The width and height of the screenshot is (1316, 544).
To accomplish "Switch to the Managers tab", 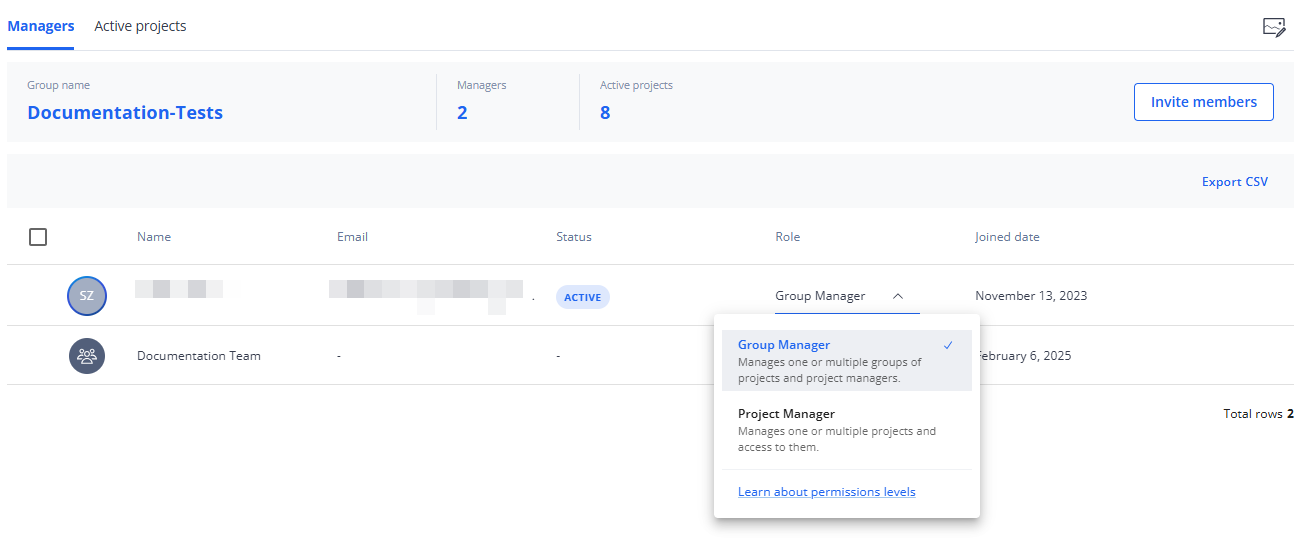I will [41, 26].
